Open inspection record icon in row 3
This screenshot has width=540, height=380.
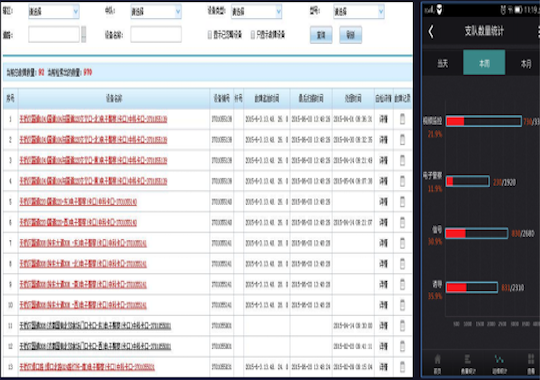402,161
